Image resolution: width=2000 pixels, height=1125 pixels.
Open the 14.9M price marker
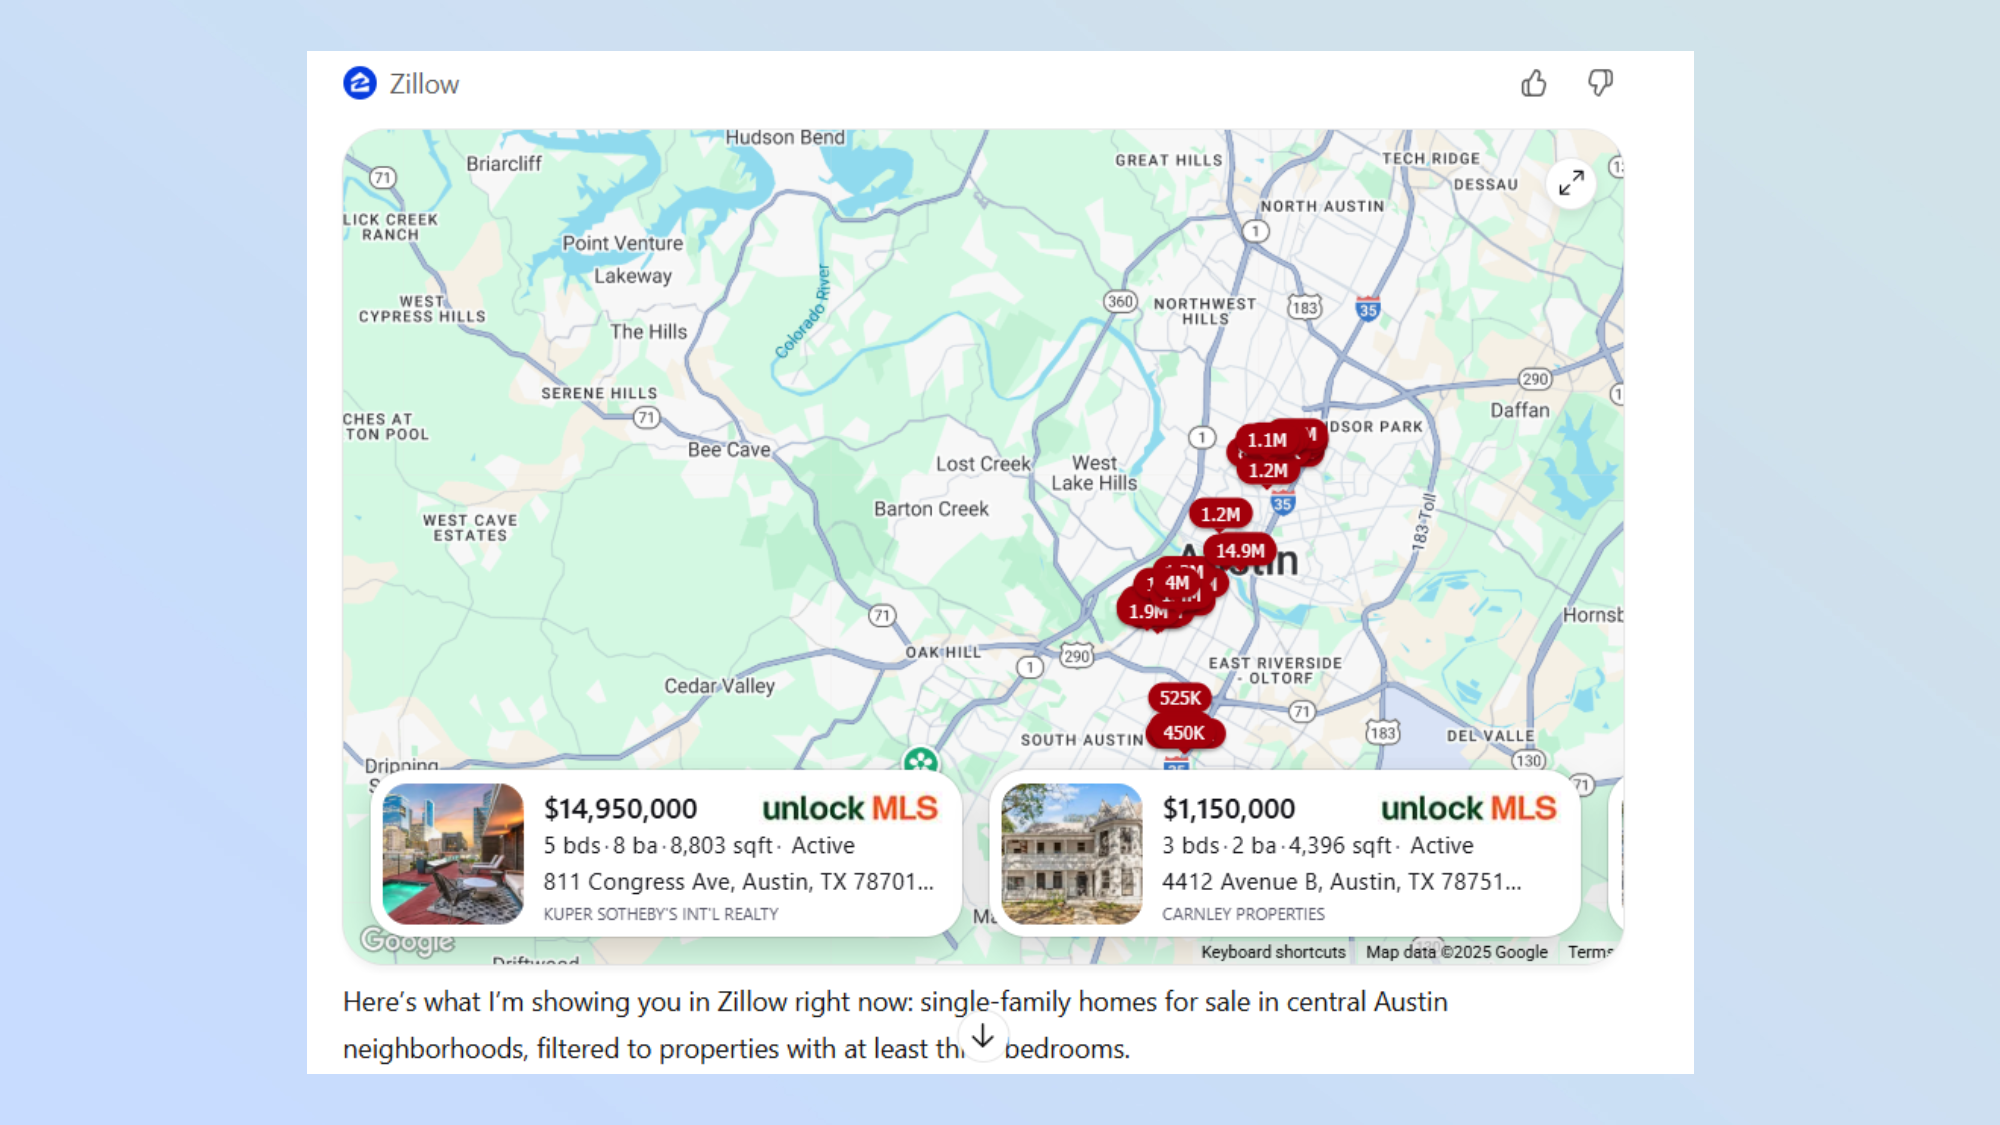pos(1240,549)
